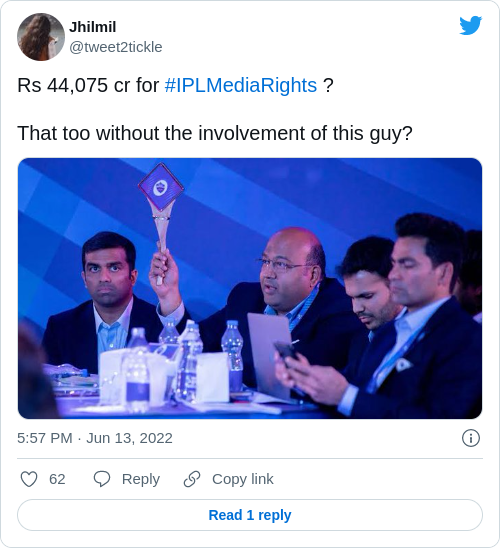Viewport: 500px width, 548px height.
Task: Click the Jhilmil display name
Action: tap(93, 27)
